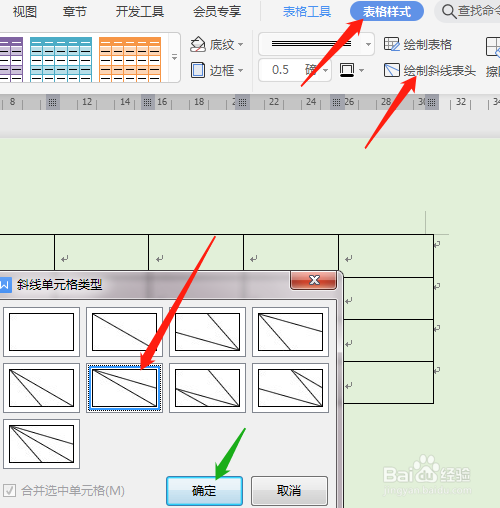Switch to the 章节 tab
The width and height of the screenshot is (500, 508).
(75, 12)
